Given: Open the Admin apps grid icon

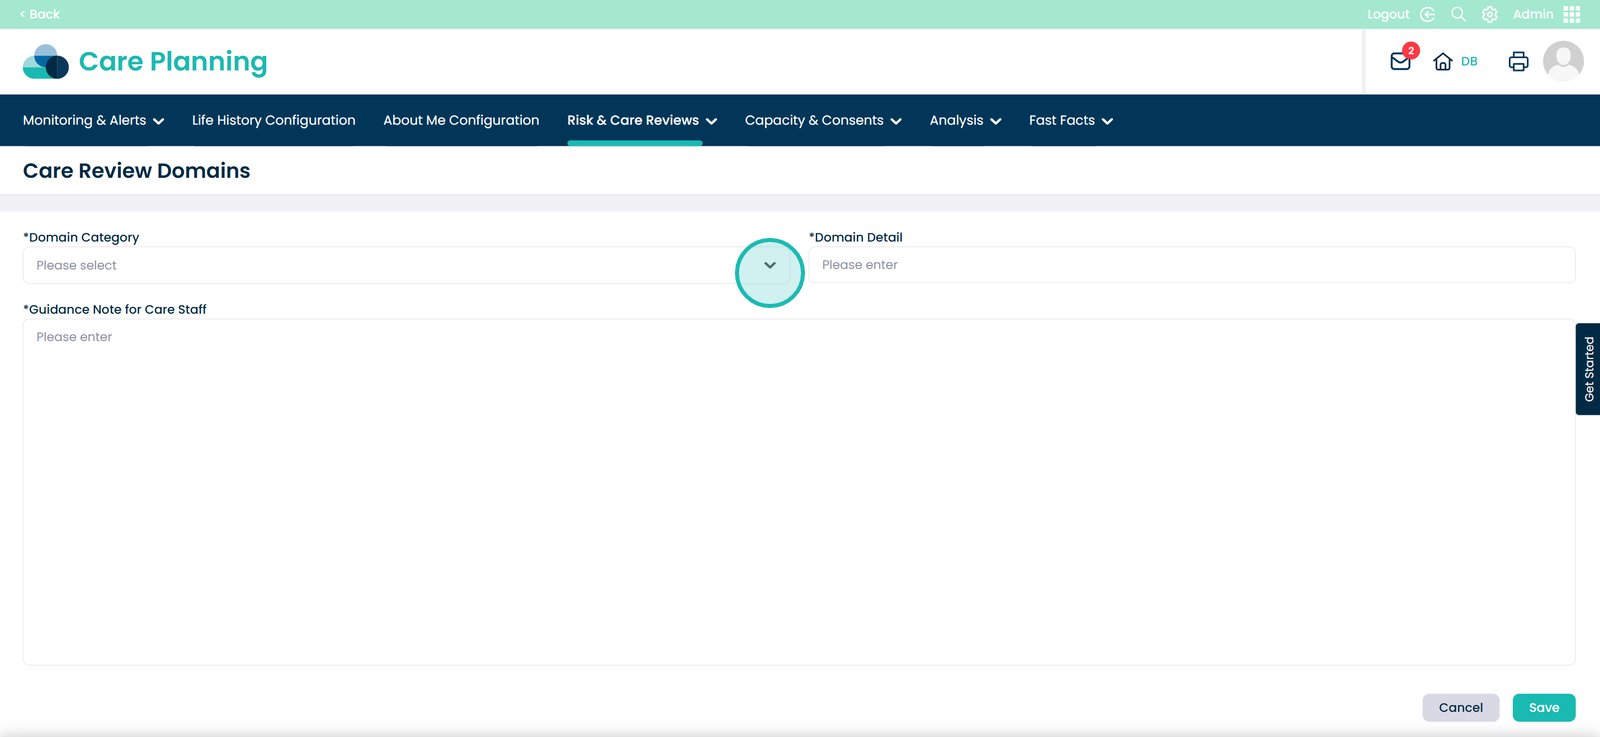Looking at the screenshot, I should point(1571,14).
